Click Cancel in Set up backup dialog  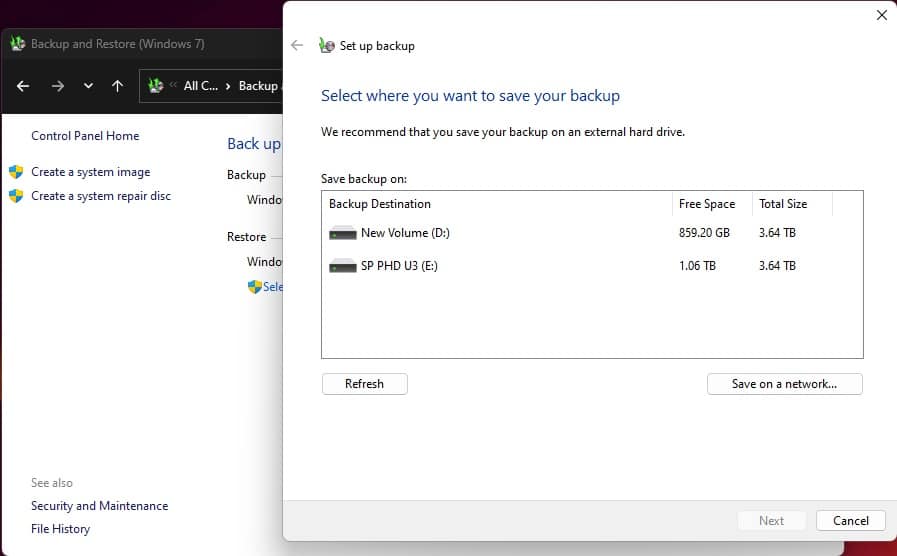(x=850, y=521)
